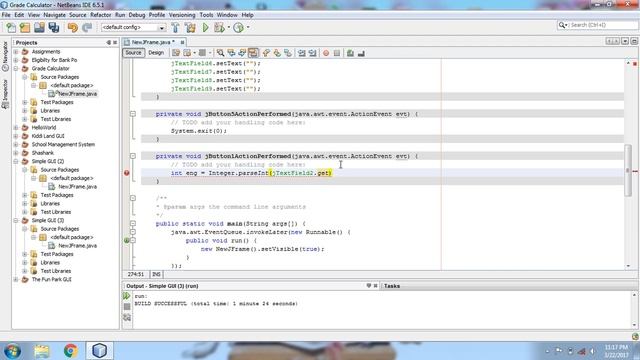Toggle bookmark on current line

[288, 53]
